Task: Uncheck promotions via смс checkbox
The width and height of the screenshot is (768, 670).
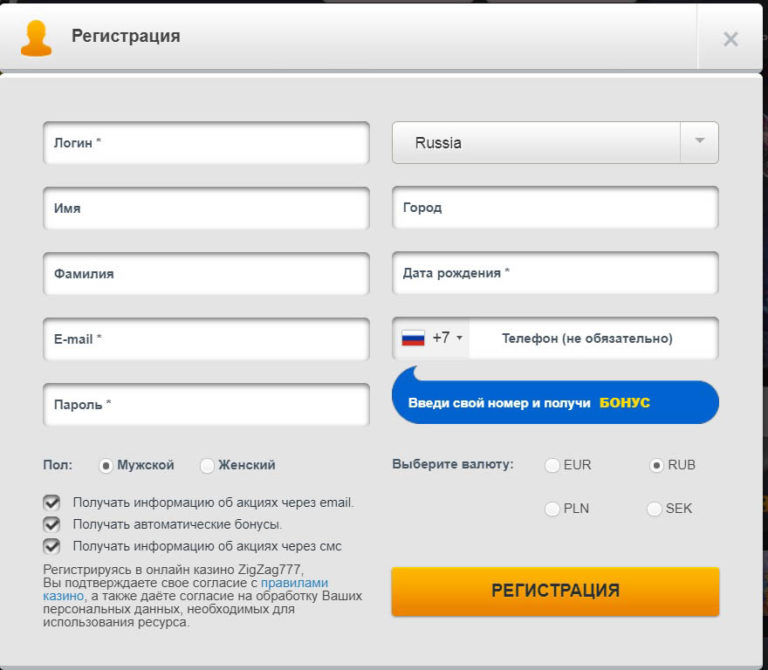Action: [51, 546]
